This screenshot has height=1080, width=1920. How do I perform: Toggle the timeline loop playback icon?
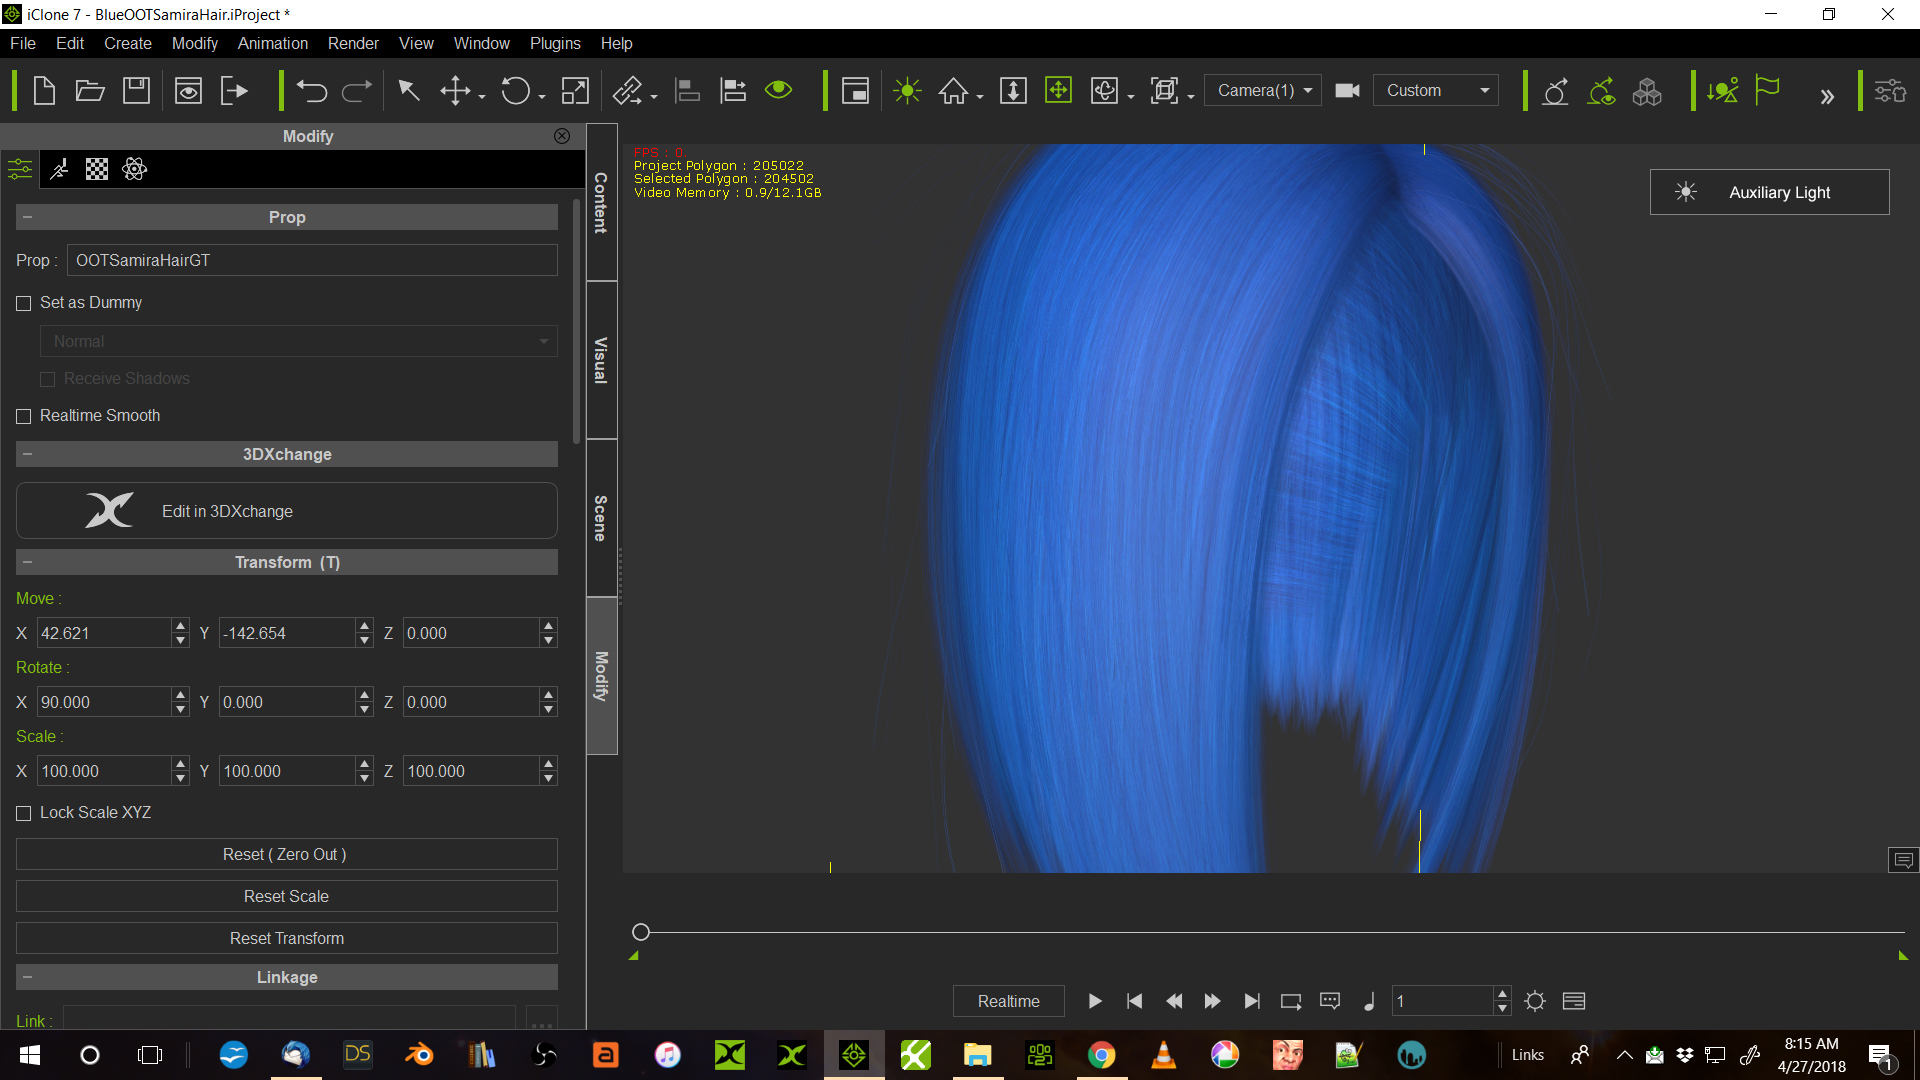1291,1001
